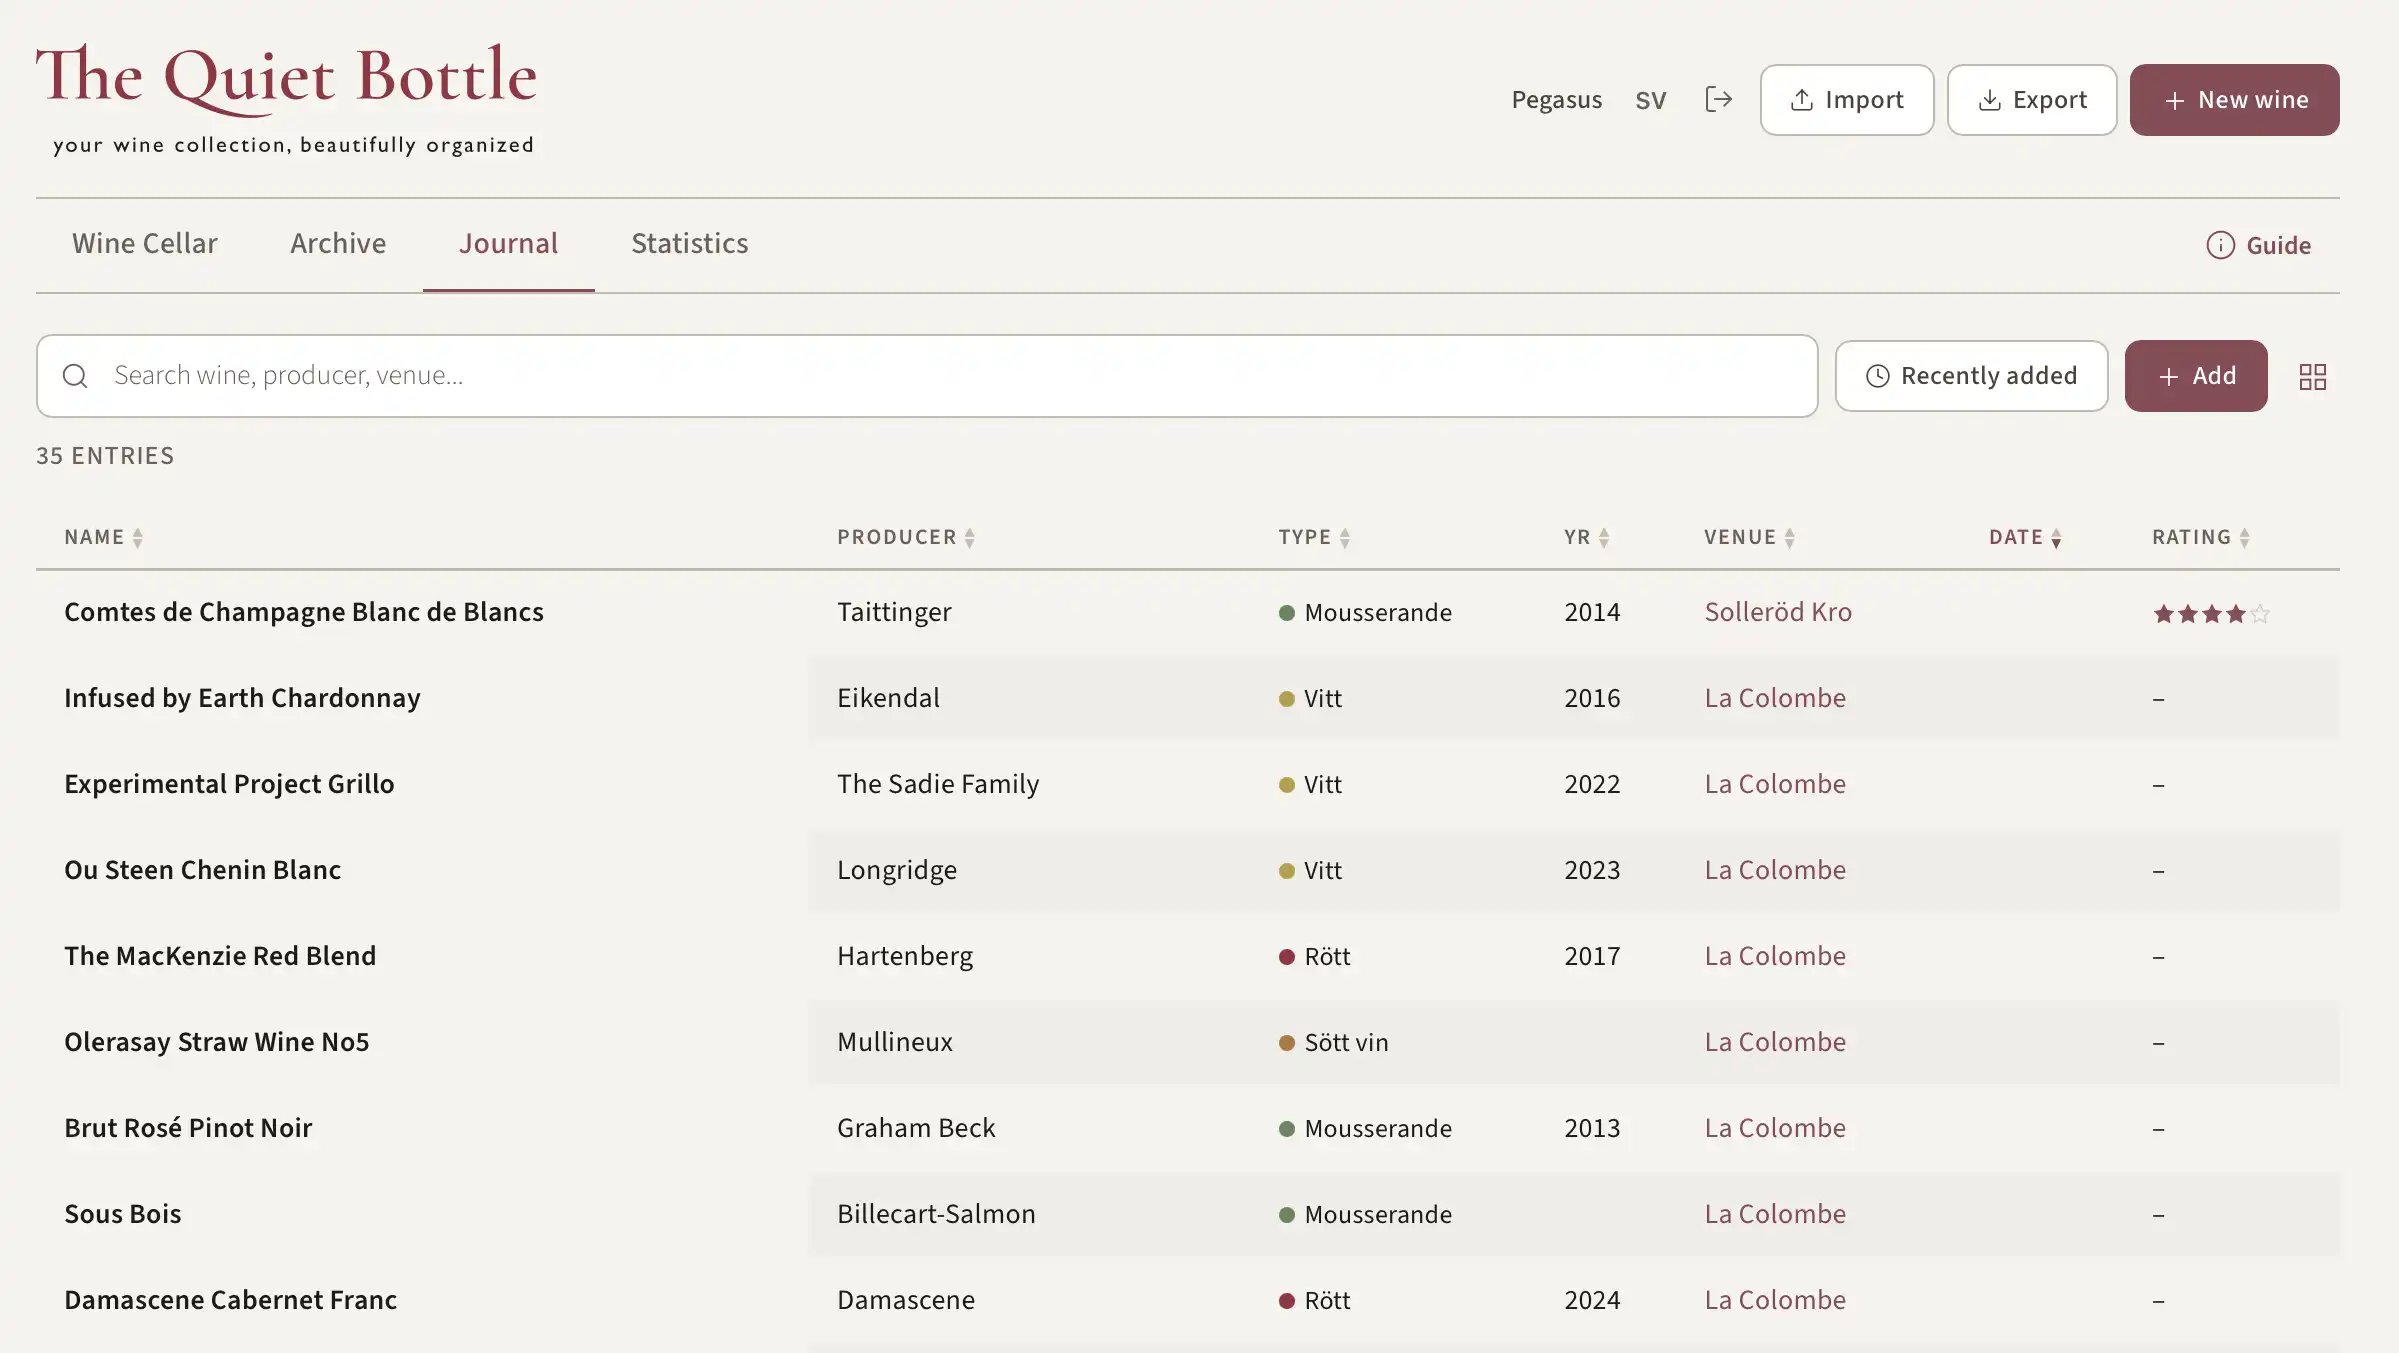This screenshot has height=1353, width=2399.
Task: Click the Guide info icon
Action: coord(2220,245)
